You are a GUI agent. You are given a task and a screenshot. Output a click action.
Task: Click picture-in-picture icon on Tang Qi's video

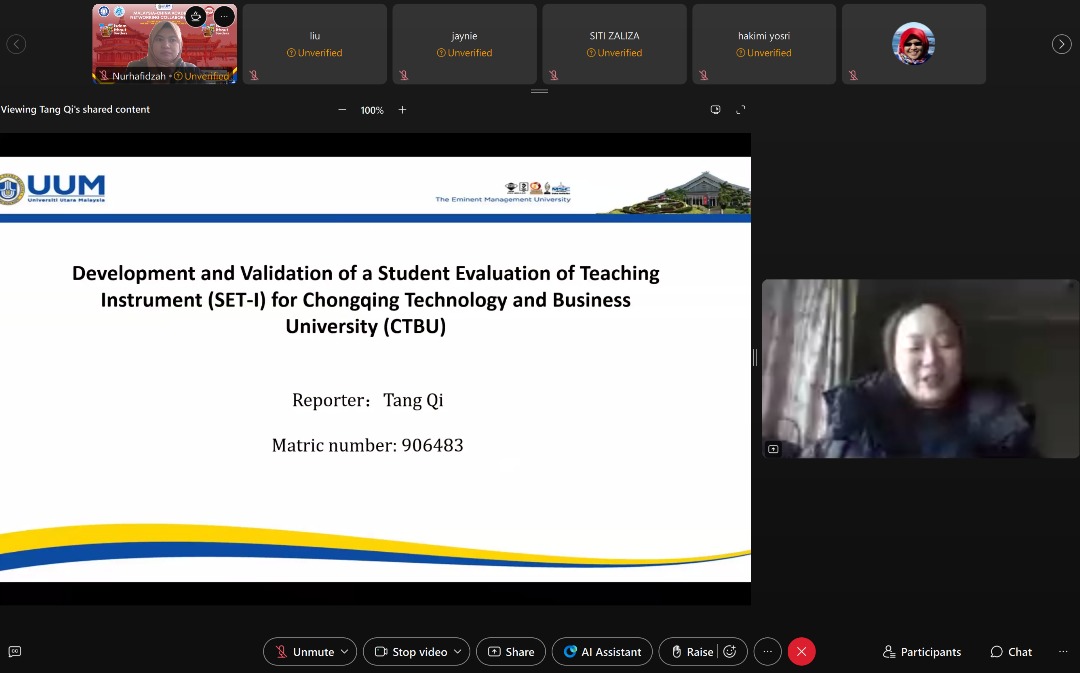click(773, 449)
